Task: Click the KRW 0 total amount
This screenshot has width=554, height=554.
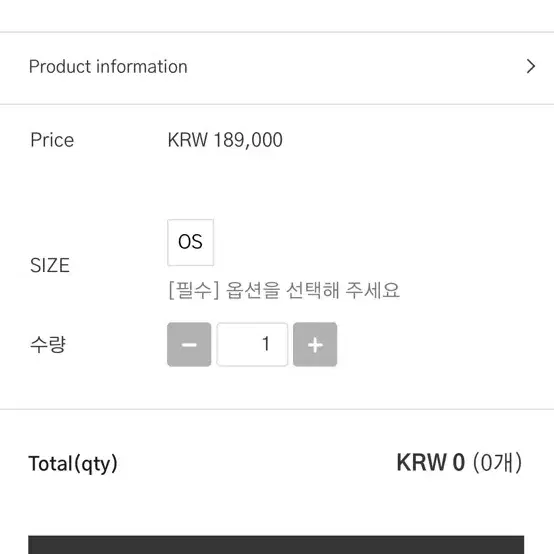Action: coord(430,462)
